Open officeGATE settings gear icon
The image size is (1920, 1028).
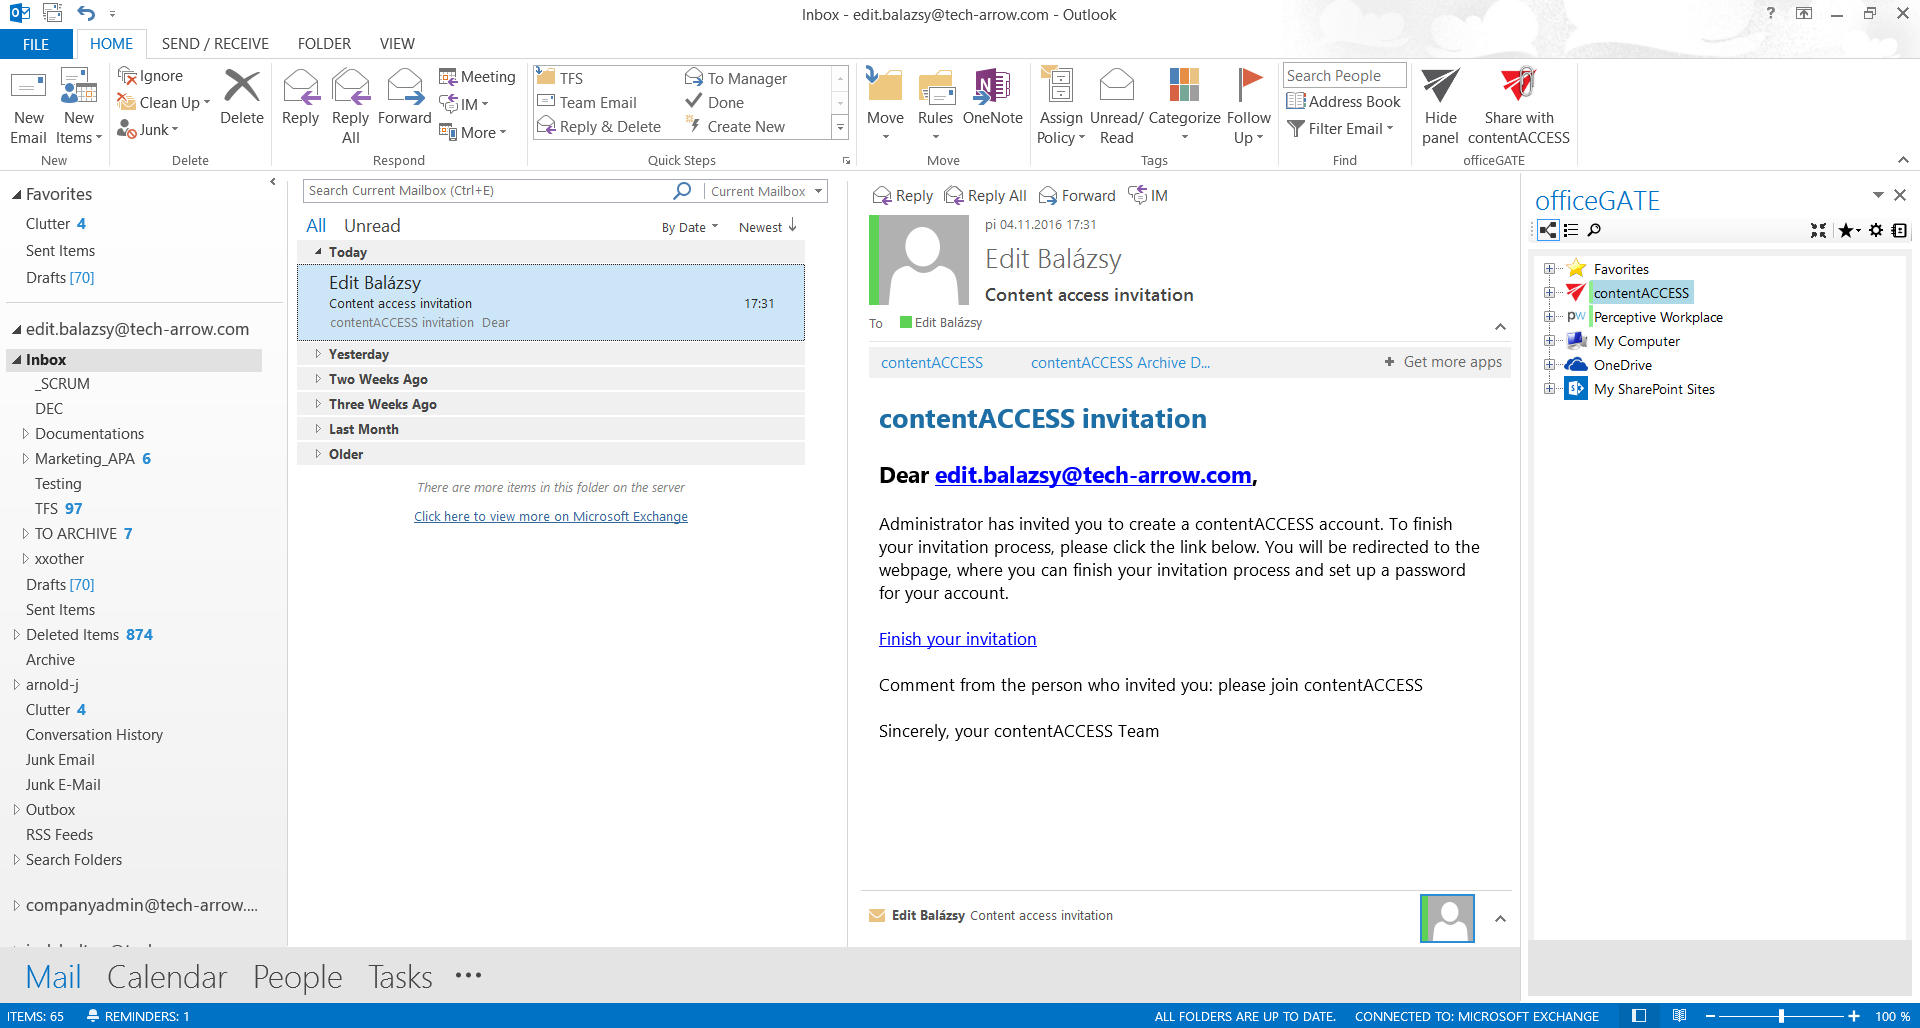coord(1876,230)
